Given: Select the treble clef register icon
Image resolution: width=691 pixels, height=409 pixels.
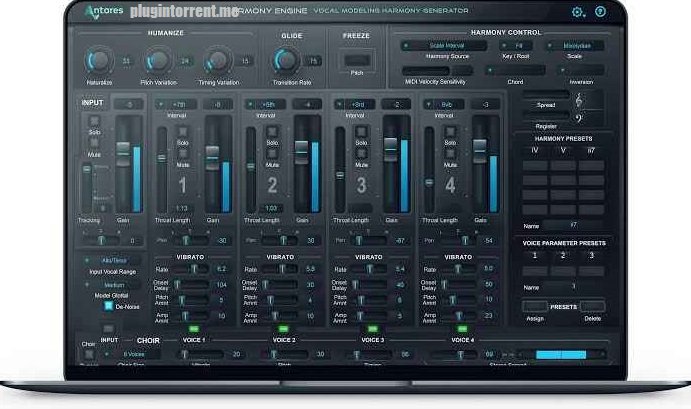Looking at the screenshot, I should tap(579, 100).
